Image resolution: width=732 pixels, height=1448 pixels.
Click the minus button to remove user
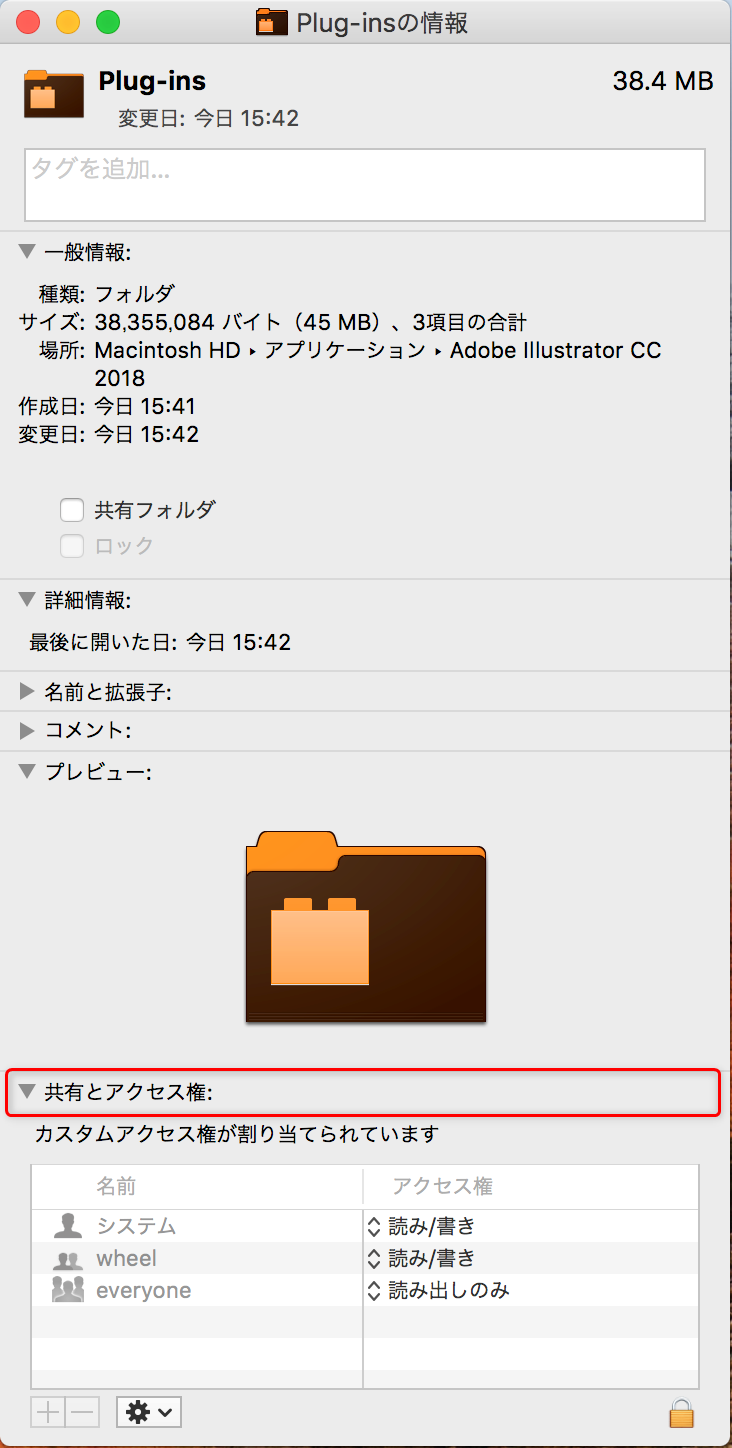(x=82, y=1412)
